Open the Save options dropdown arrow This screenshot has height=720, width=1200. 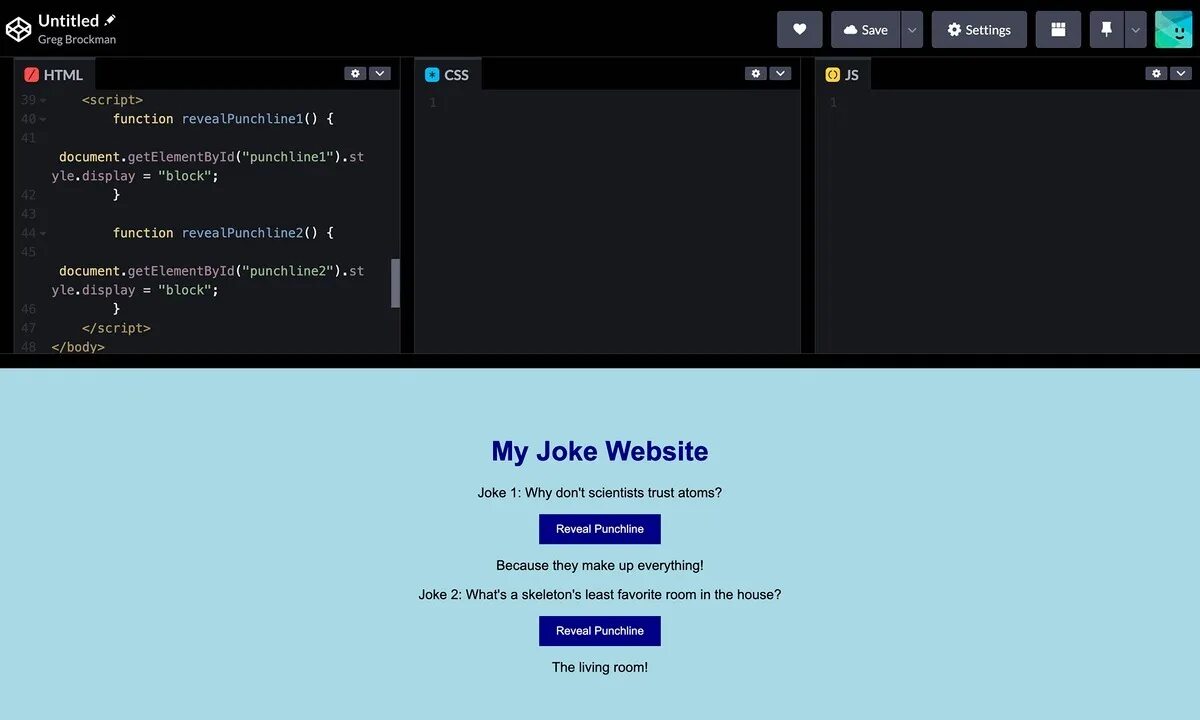tap(912, 30)
